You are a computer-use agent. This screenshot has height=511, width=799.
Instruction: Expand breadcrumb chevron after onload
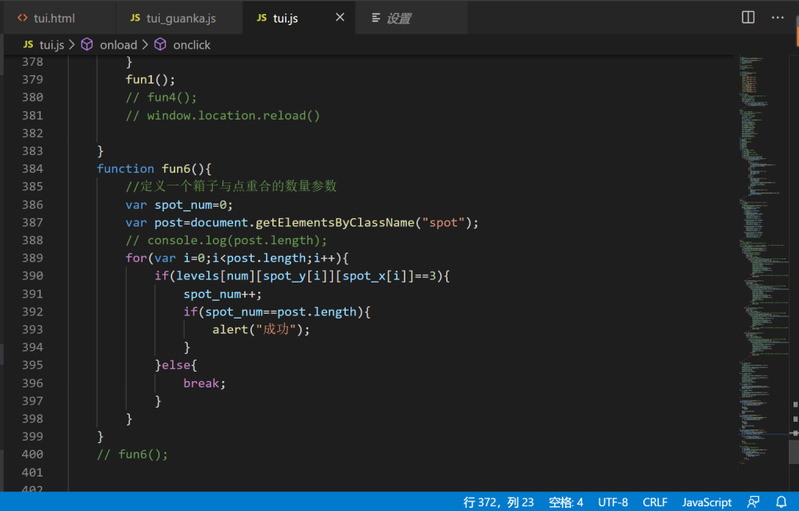coord(145,45)
